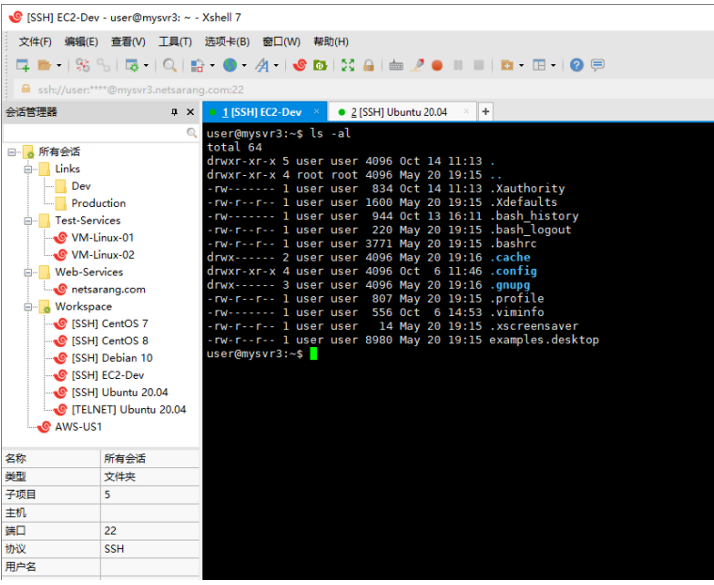The width and height of the screenshot is (714, 585).
Task: Collapse the Links folder tree node
Action: click(x=29, y=169)
